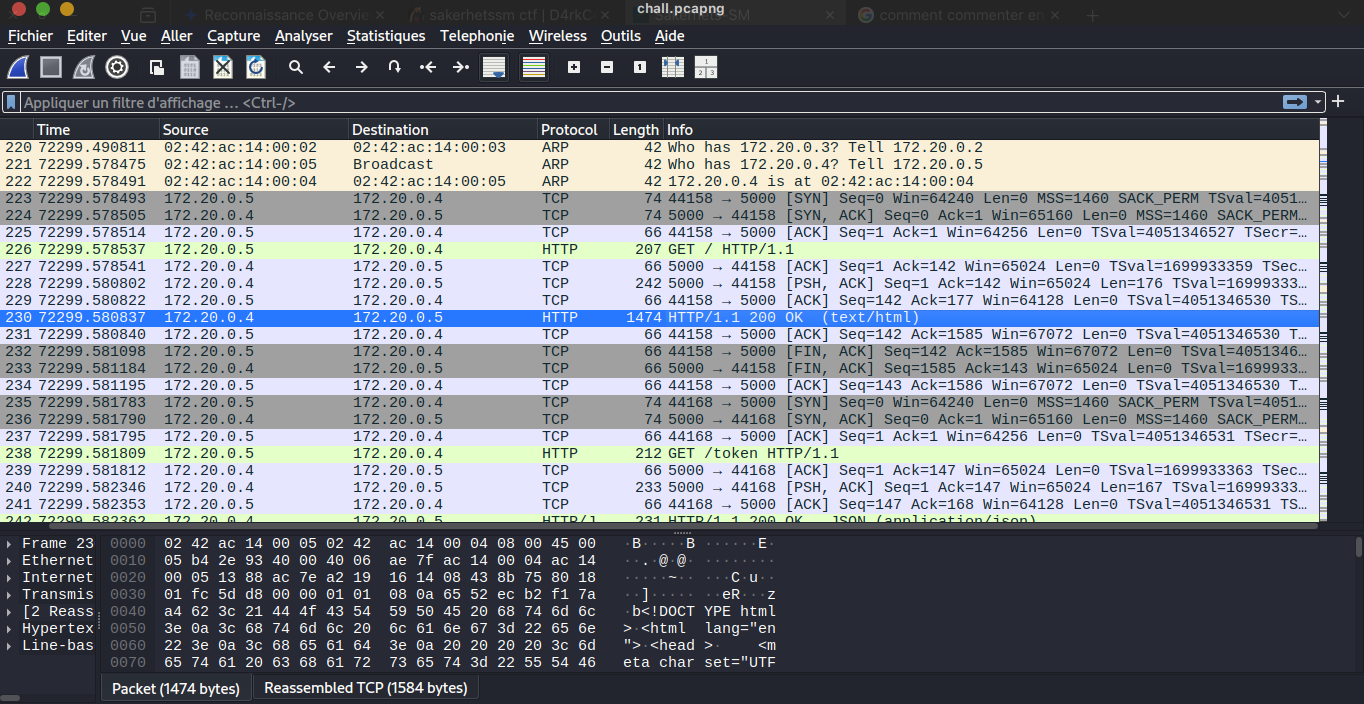1364x704 pixels.
Task: Start capture with the shark fin icon
Action: 18,67
